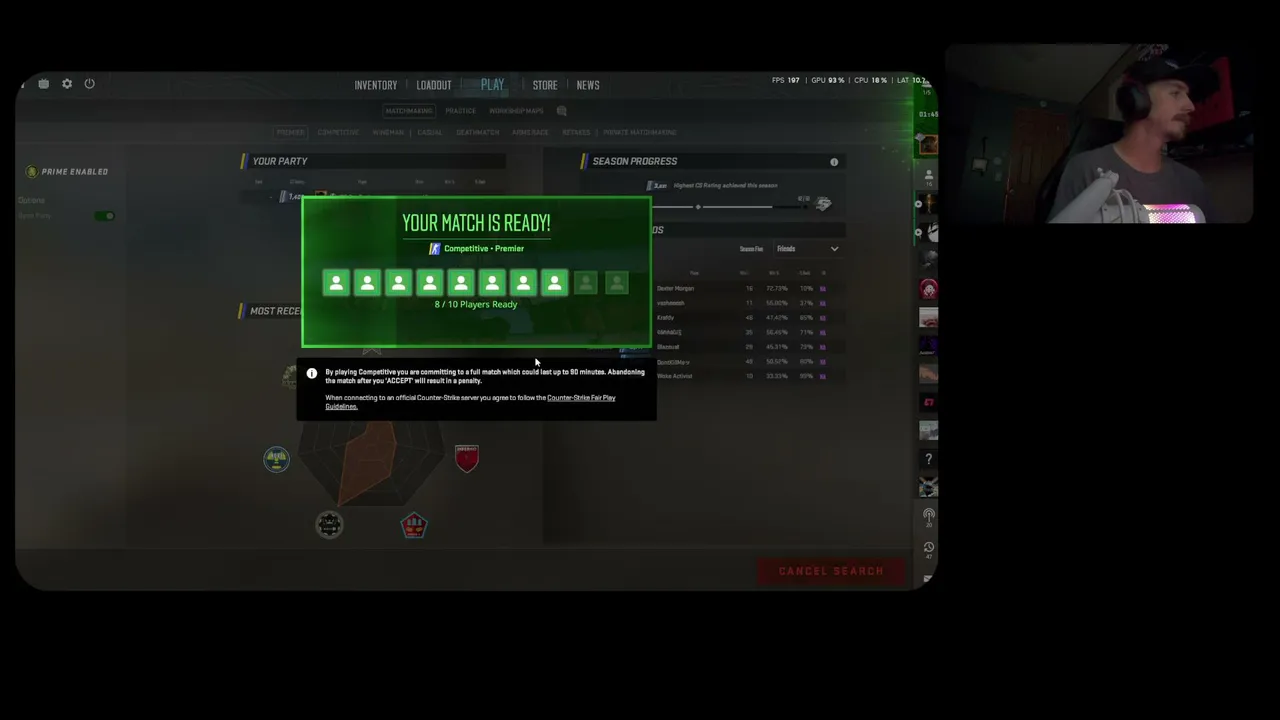
Task: Toggle the Open Party switch
Action: pyautogui.click(x=104, y=216)
